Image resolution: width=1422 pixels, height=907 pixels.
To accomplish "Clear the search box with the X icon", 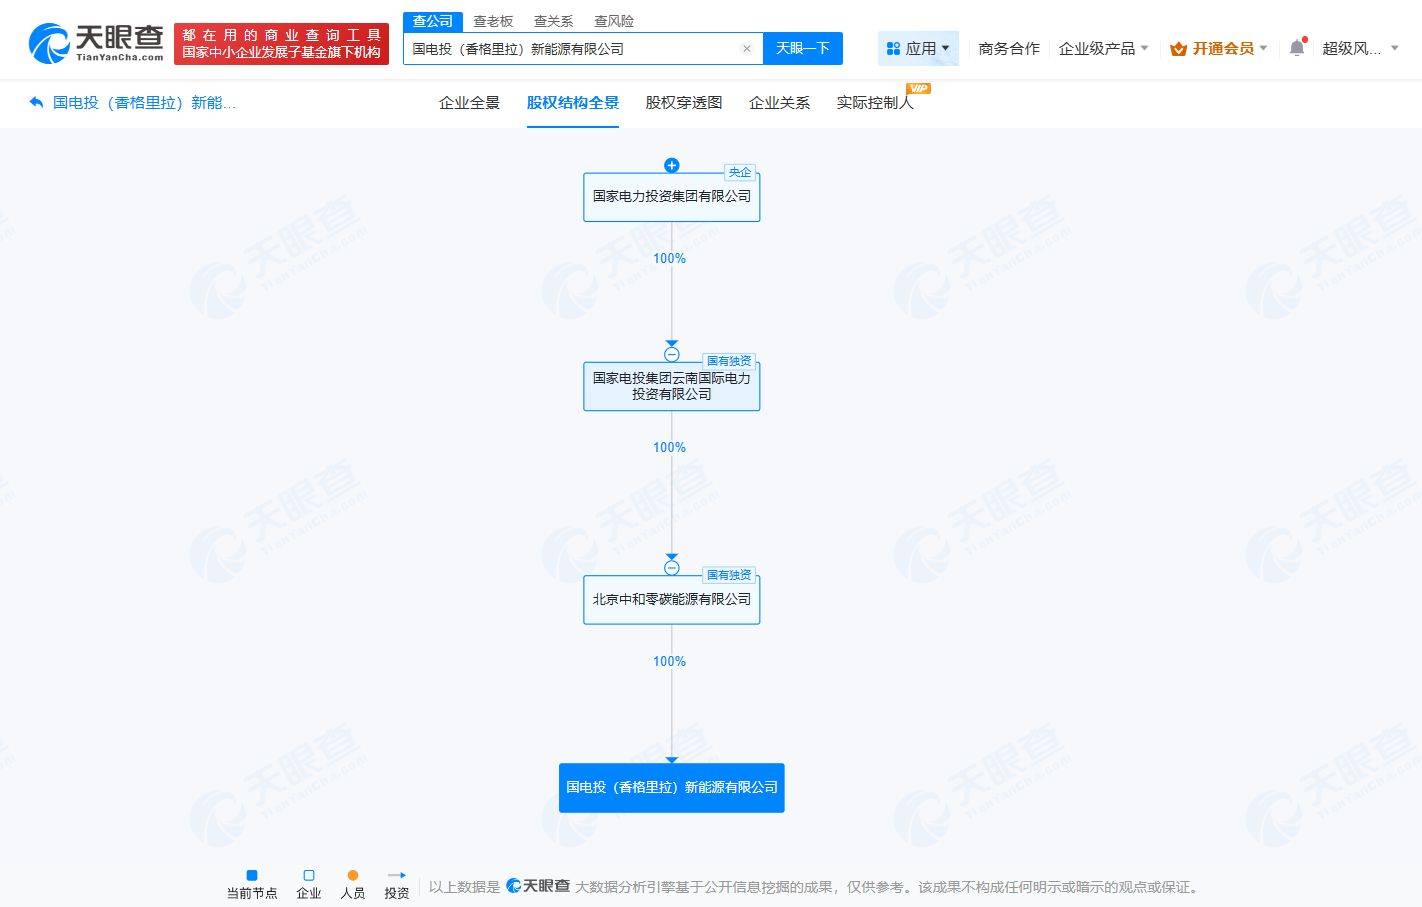I will (x=747, y=48).
